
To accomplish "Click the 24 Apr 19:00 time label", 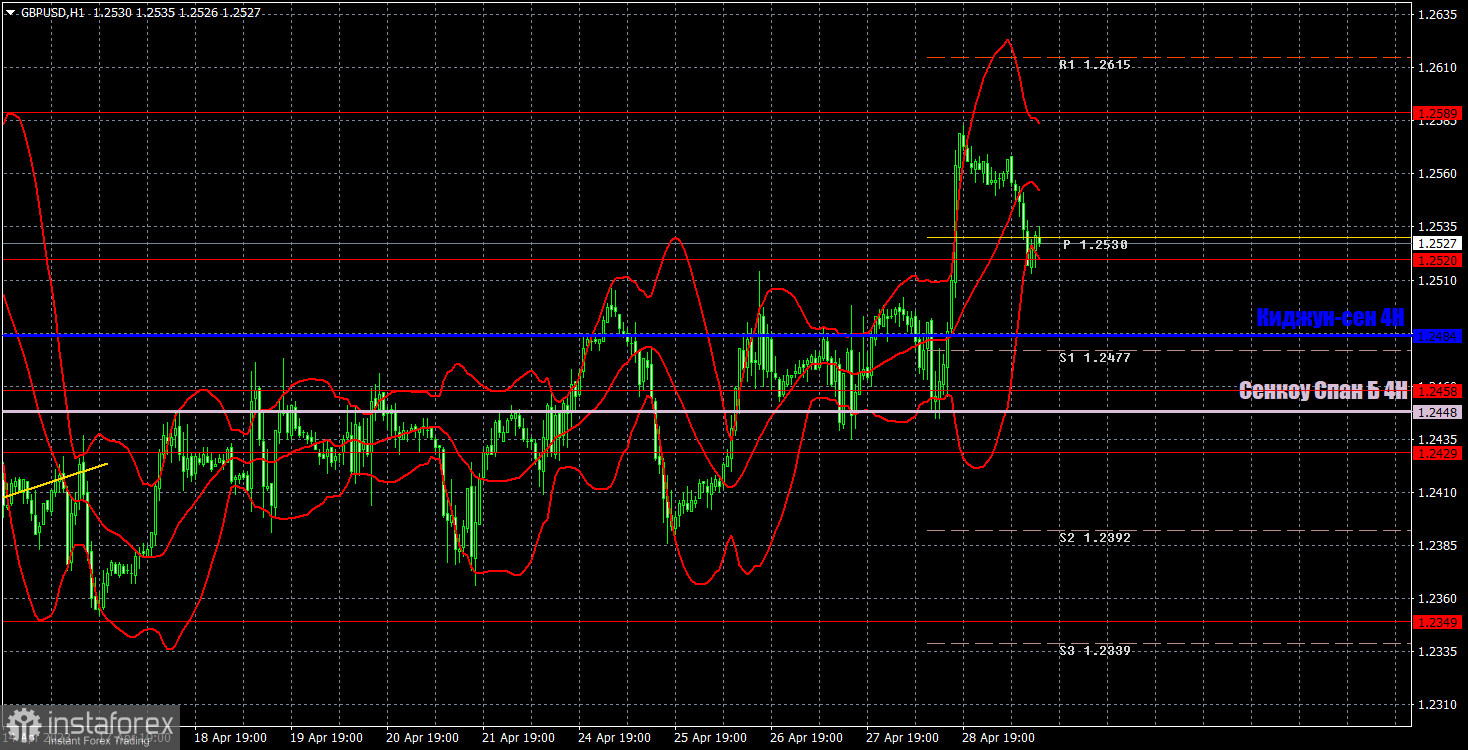I will (616, 738).
